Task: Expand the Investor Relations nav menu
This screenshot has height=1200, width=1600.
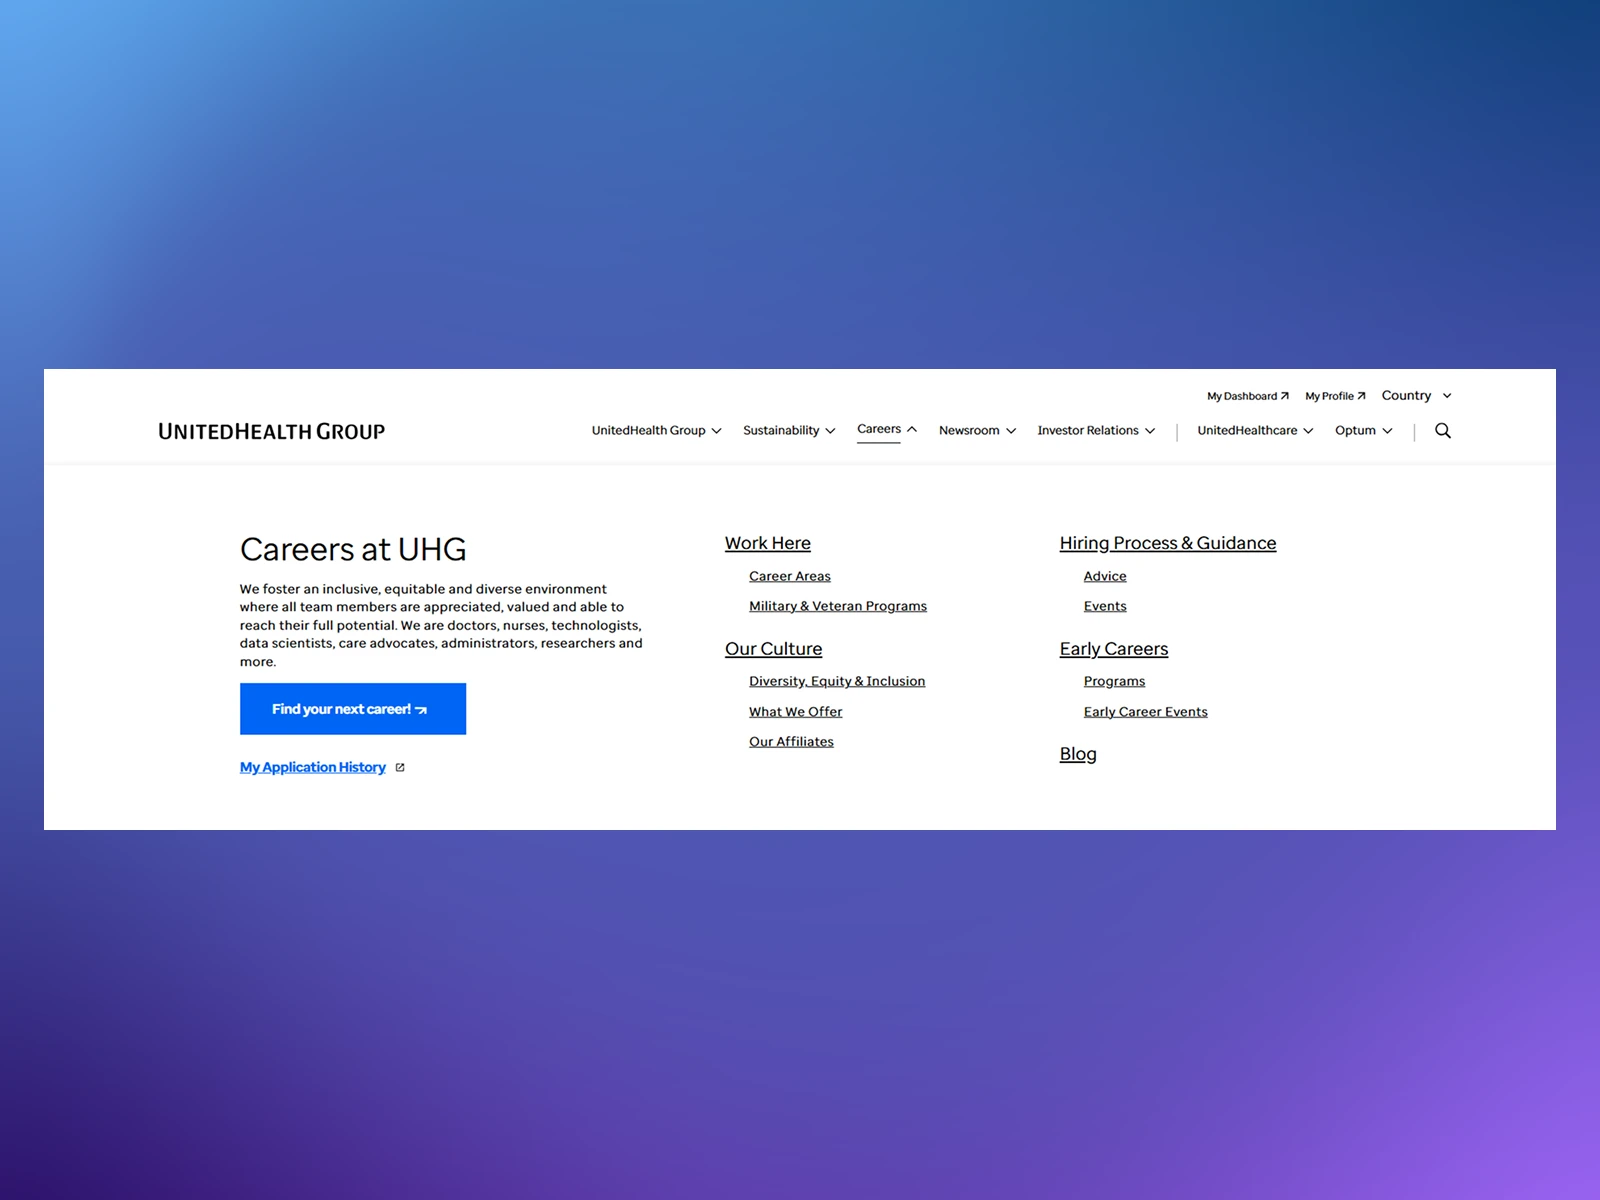Action: pos(1096,430)
